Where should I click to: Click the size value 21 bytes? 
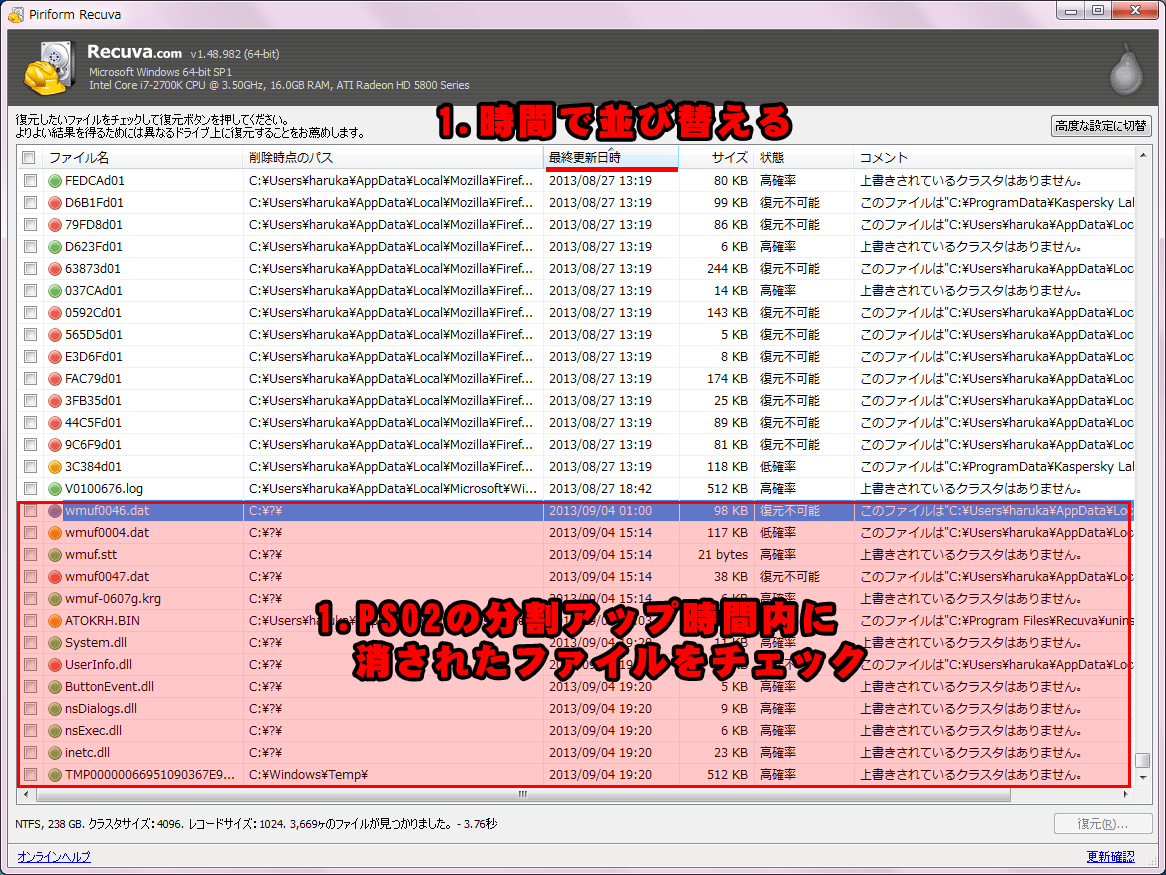pos(723,555)
